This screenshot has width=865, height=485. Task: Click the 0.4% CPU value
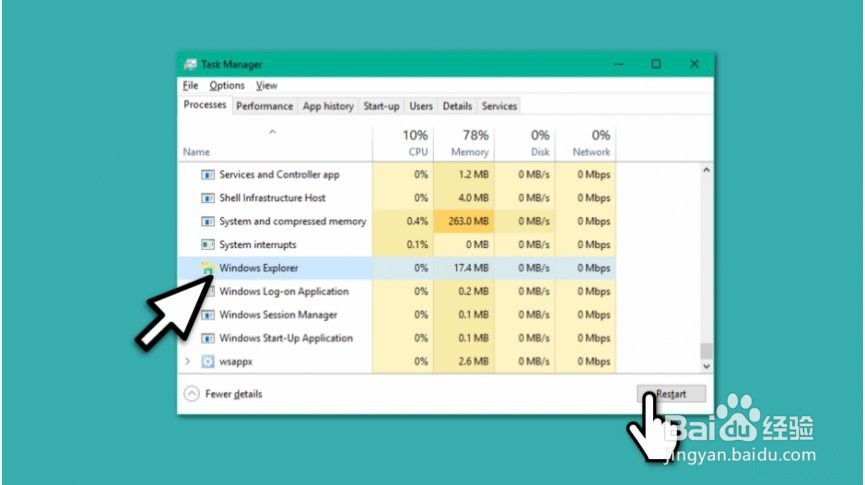coord(417,221)
